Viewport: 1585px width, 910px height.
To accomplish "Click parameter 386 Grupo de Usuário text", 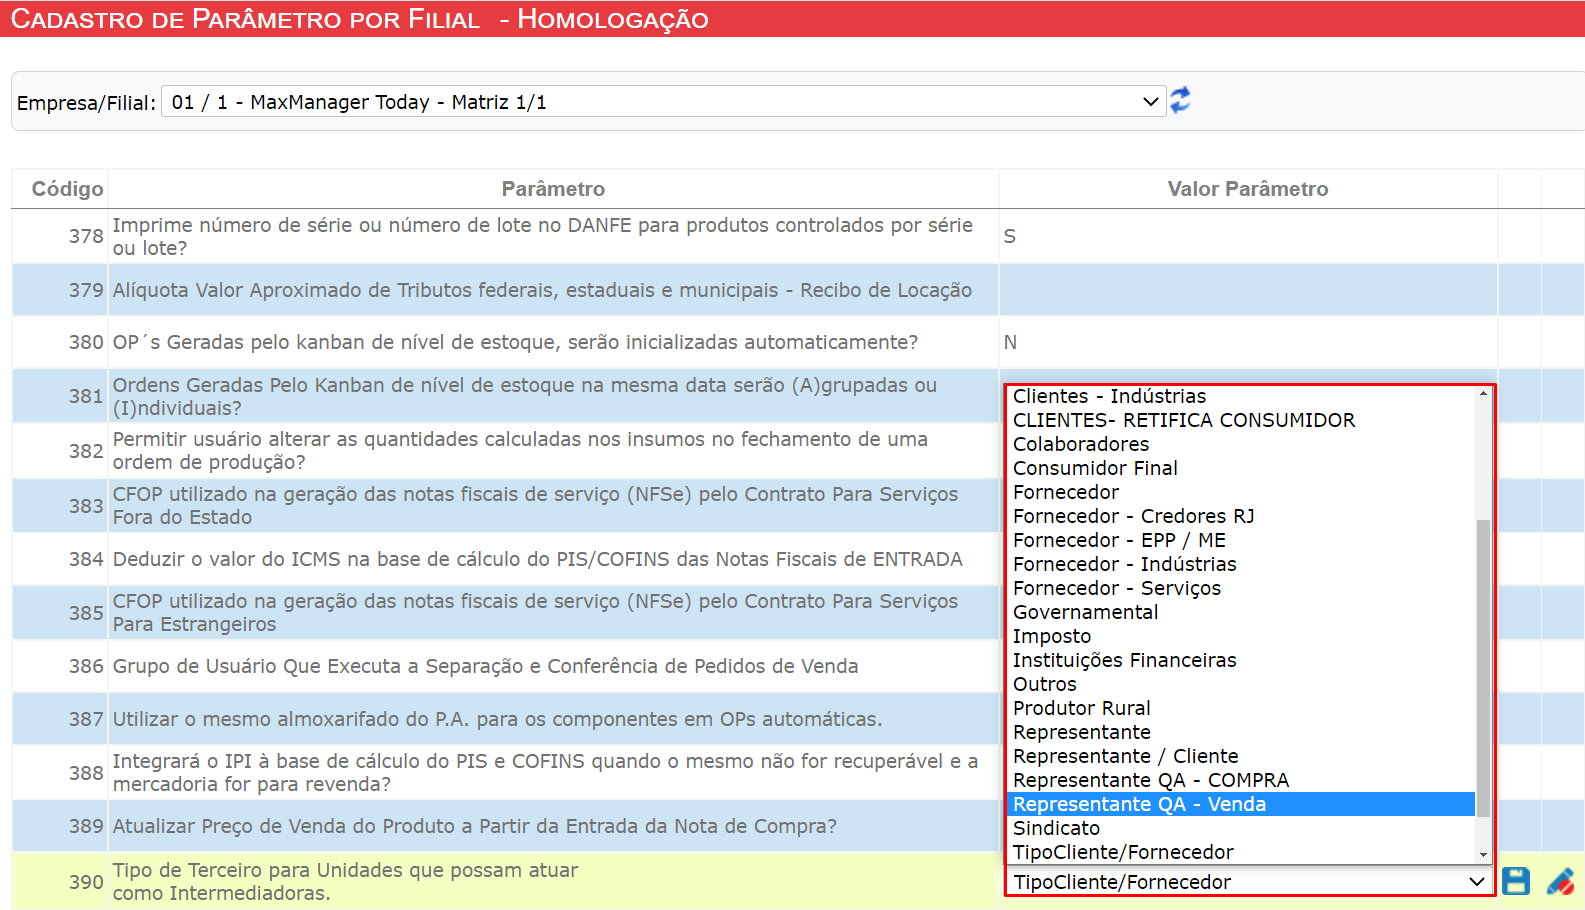I will (485, 666).
